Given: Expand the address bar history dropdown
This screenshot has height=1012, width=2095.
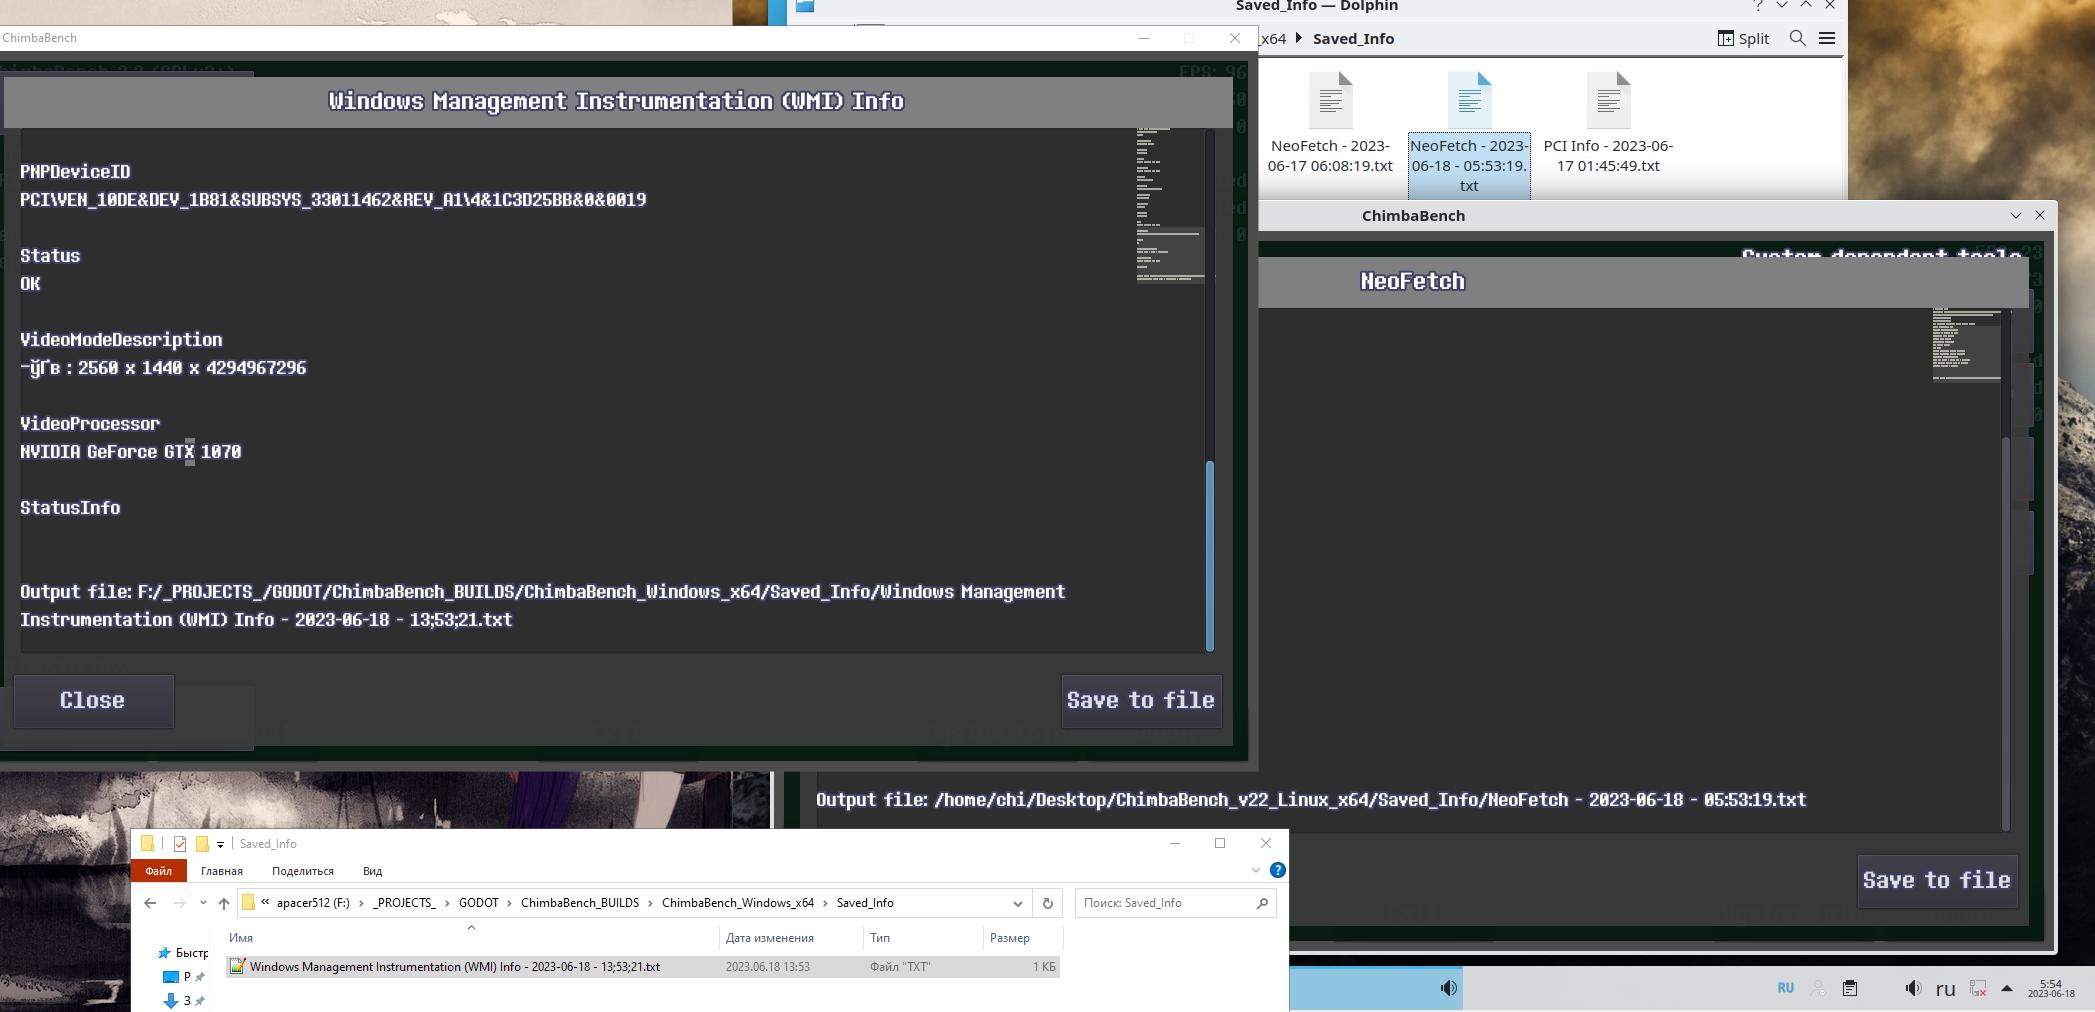Looking at the screenshot, I should 1018,903.
